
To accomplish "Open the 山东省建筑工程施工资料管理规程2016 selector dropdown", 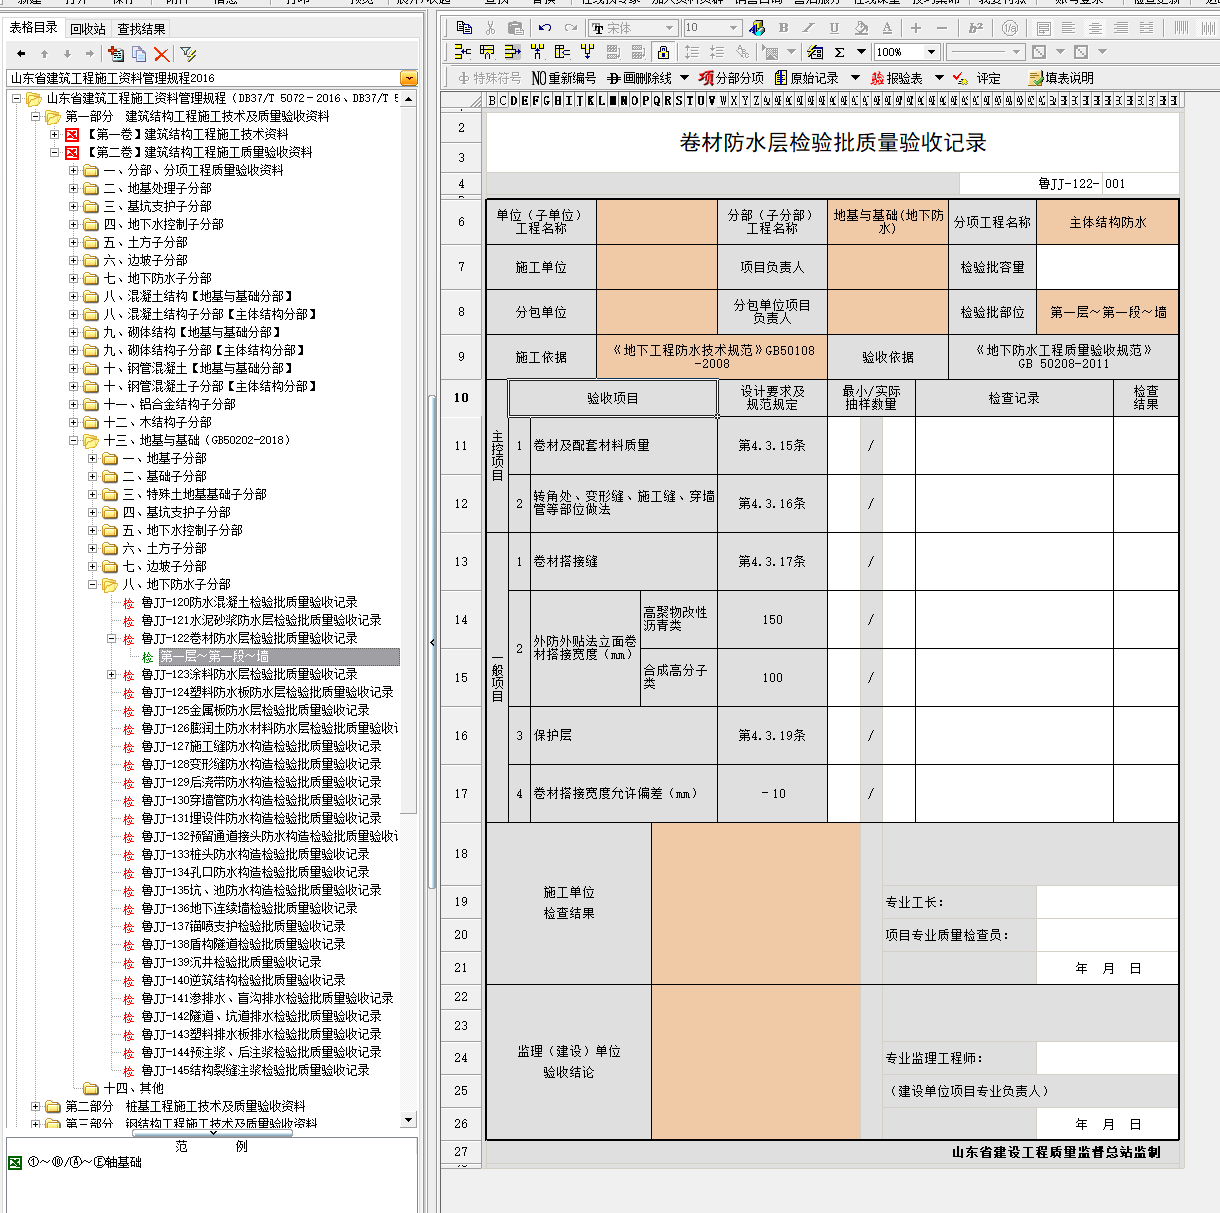I will [408, 78].
